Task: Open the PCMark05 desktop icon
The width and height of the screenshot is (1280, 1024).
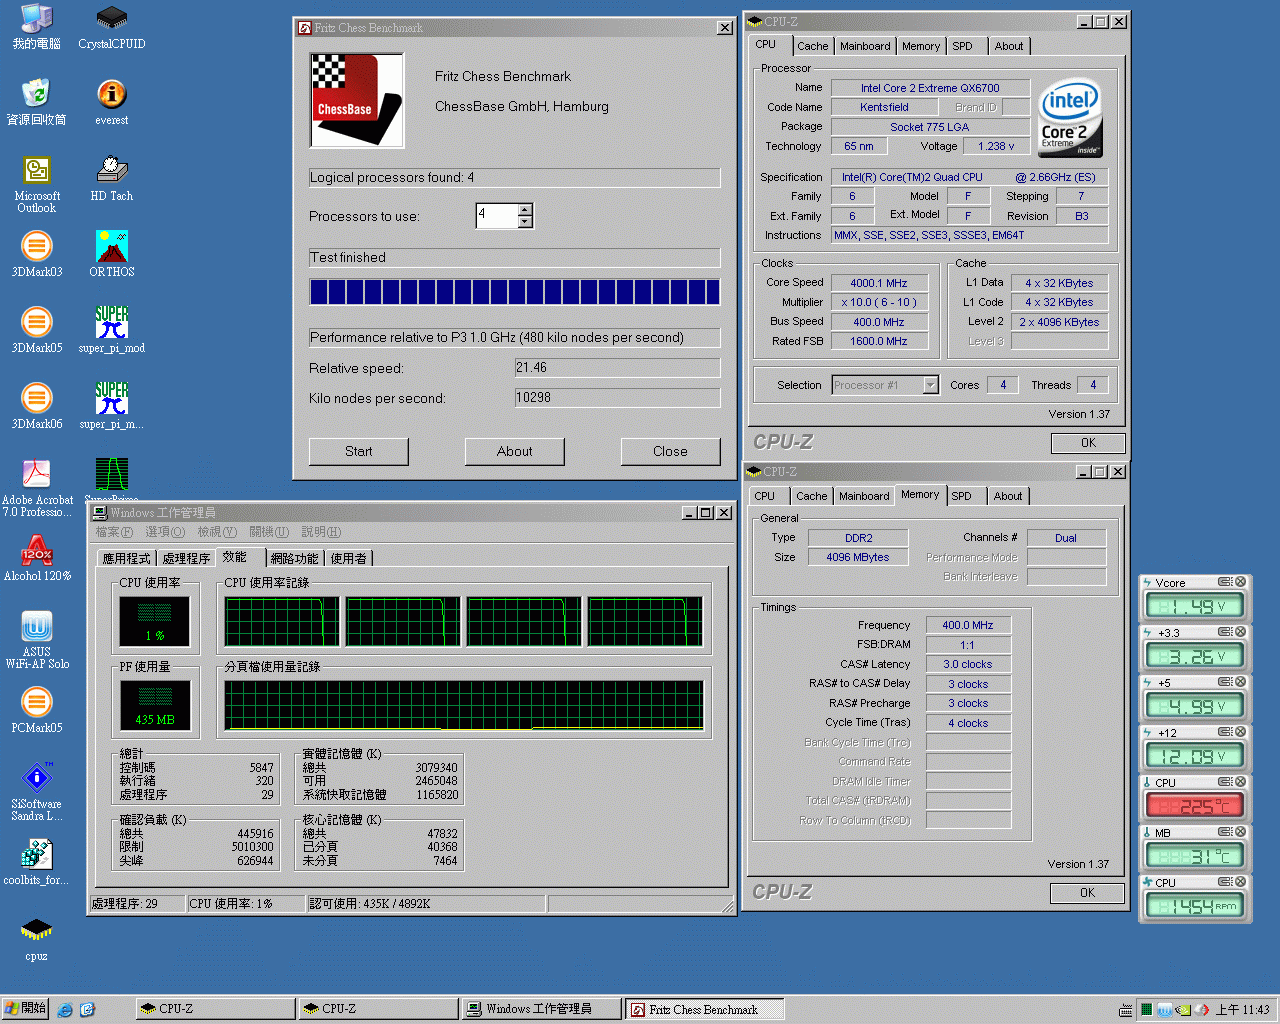Action: (37, 711)
